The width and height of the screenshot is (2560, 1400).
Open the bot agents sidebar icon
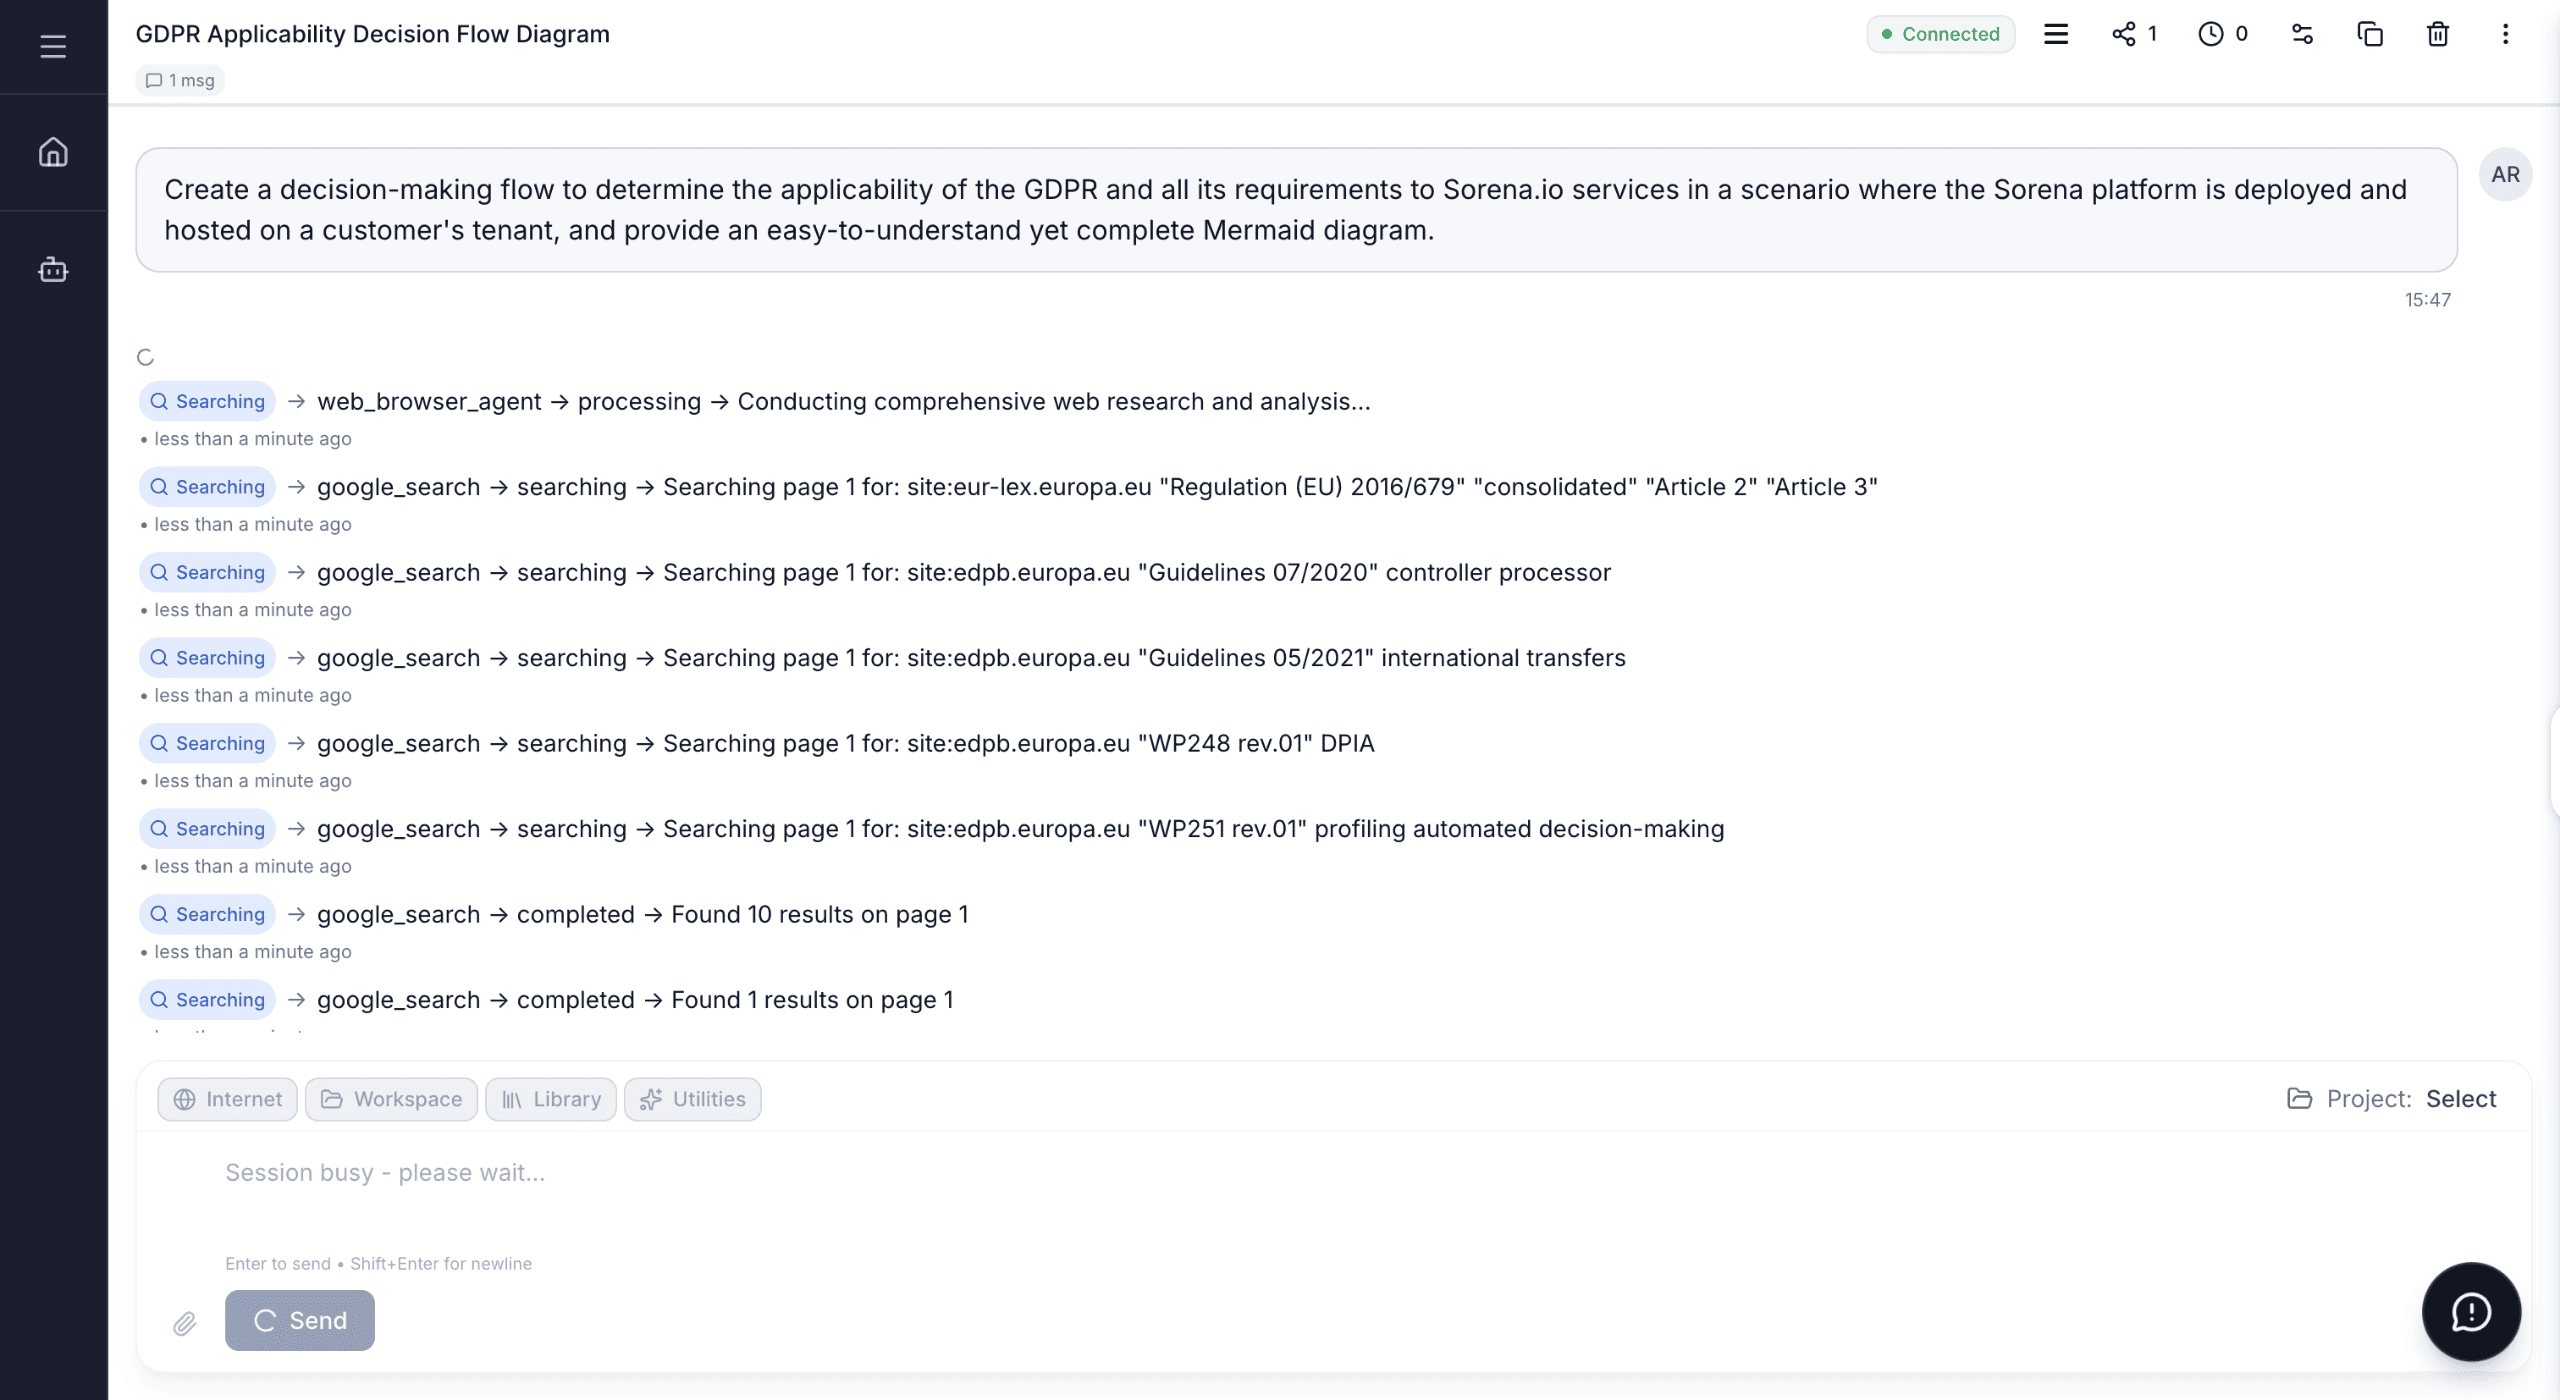tap(53, 269)
